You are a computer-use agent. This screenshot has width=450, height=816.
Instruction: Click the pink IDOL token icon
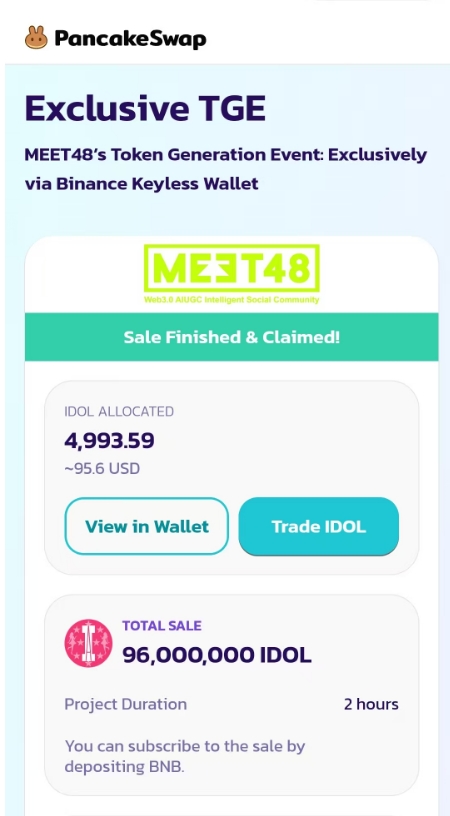pyautogui.click(x=88, y=643)
